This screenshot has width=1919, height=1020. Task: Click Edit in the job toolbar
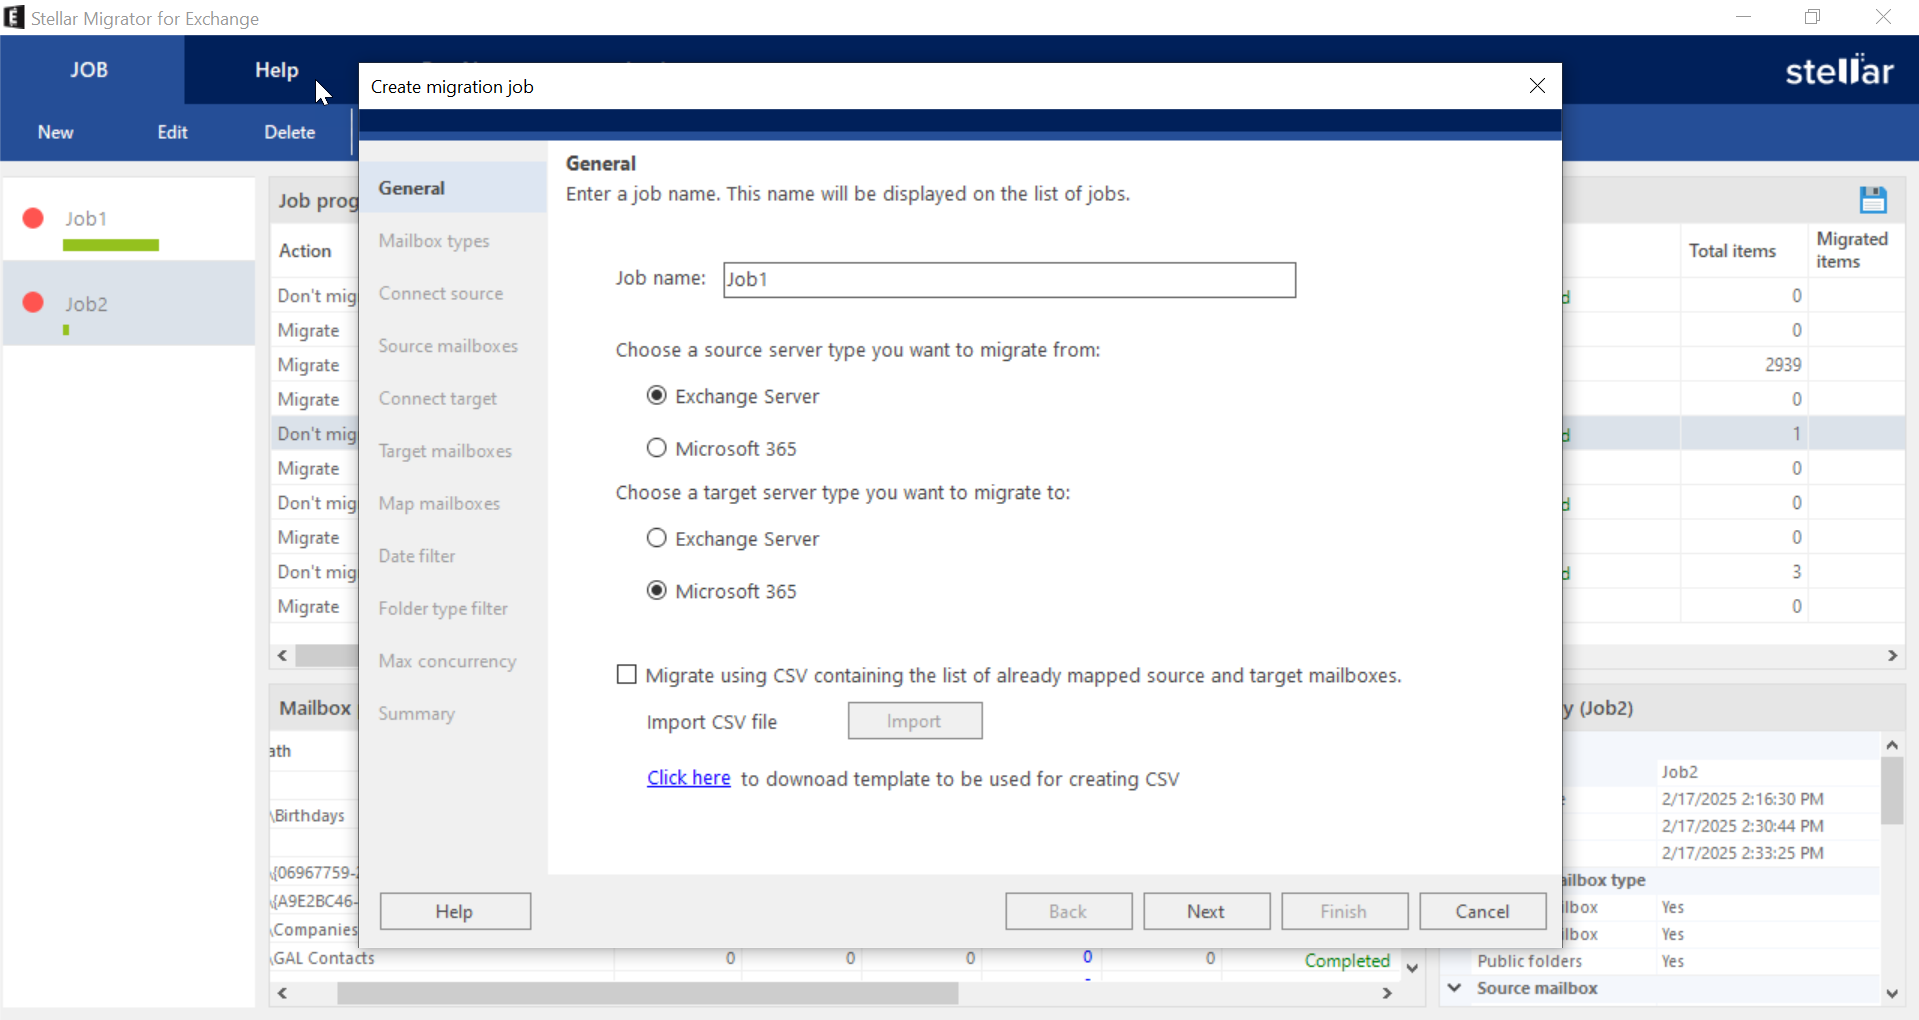(172, 132)
